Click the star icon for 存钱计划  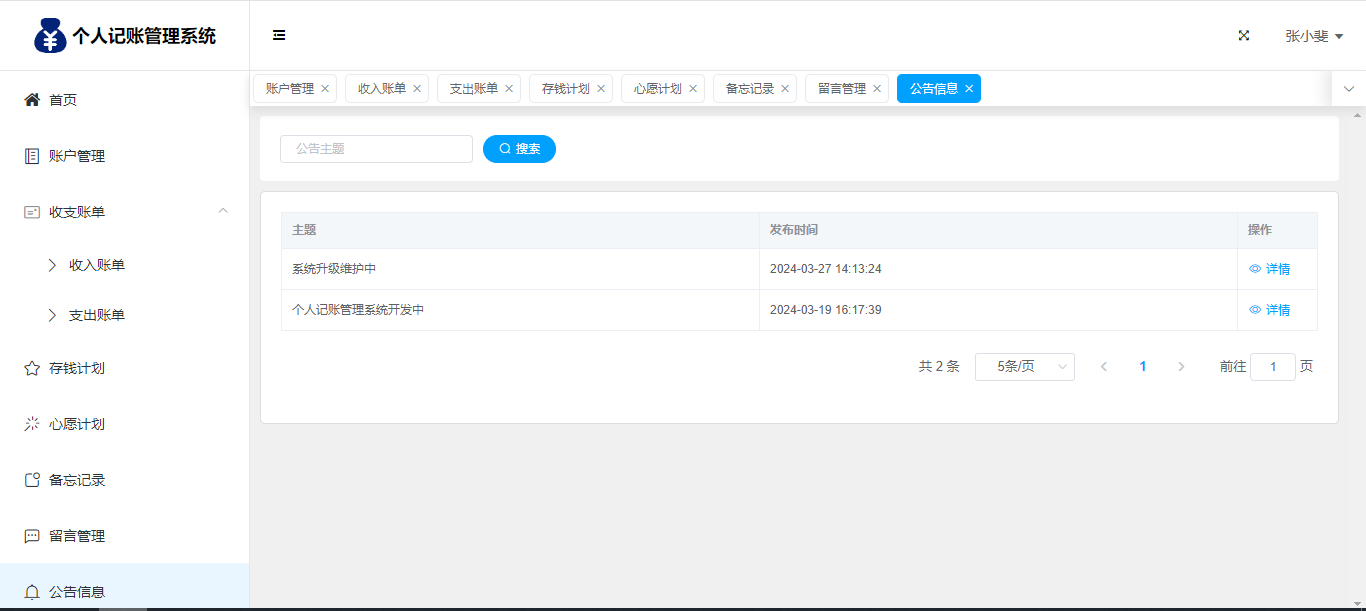32,368
